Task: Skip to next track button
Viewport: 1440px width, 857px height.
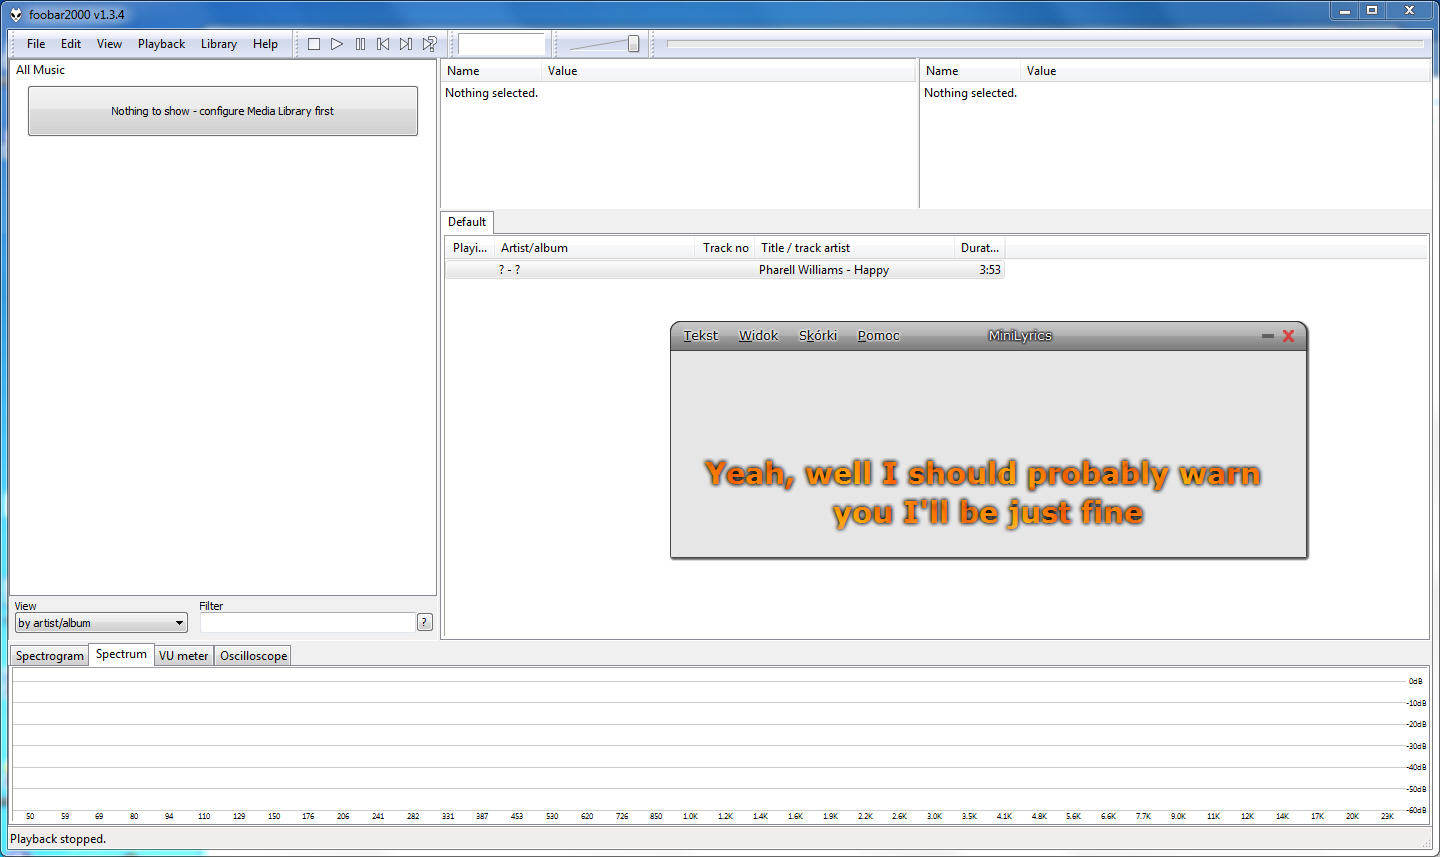Action: [x=406, y=44]
